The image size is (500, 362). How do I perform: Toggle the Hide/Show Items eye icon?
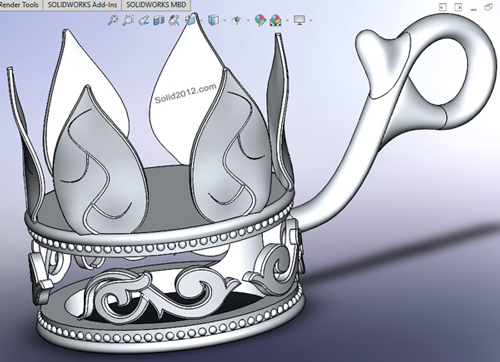coord(237,20)
